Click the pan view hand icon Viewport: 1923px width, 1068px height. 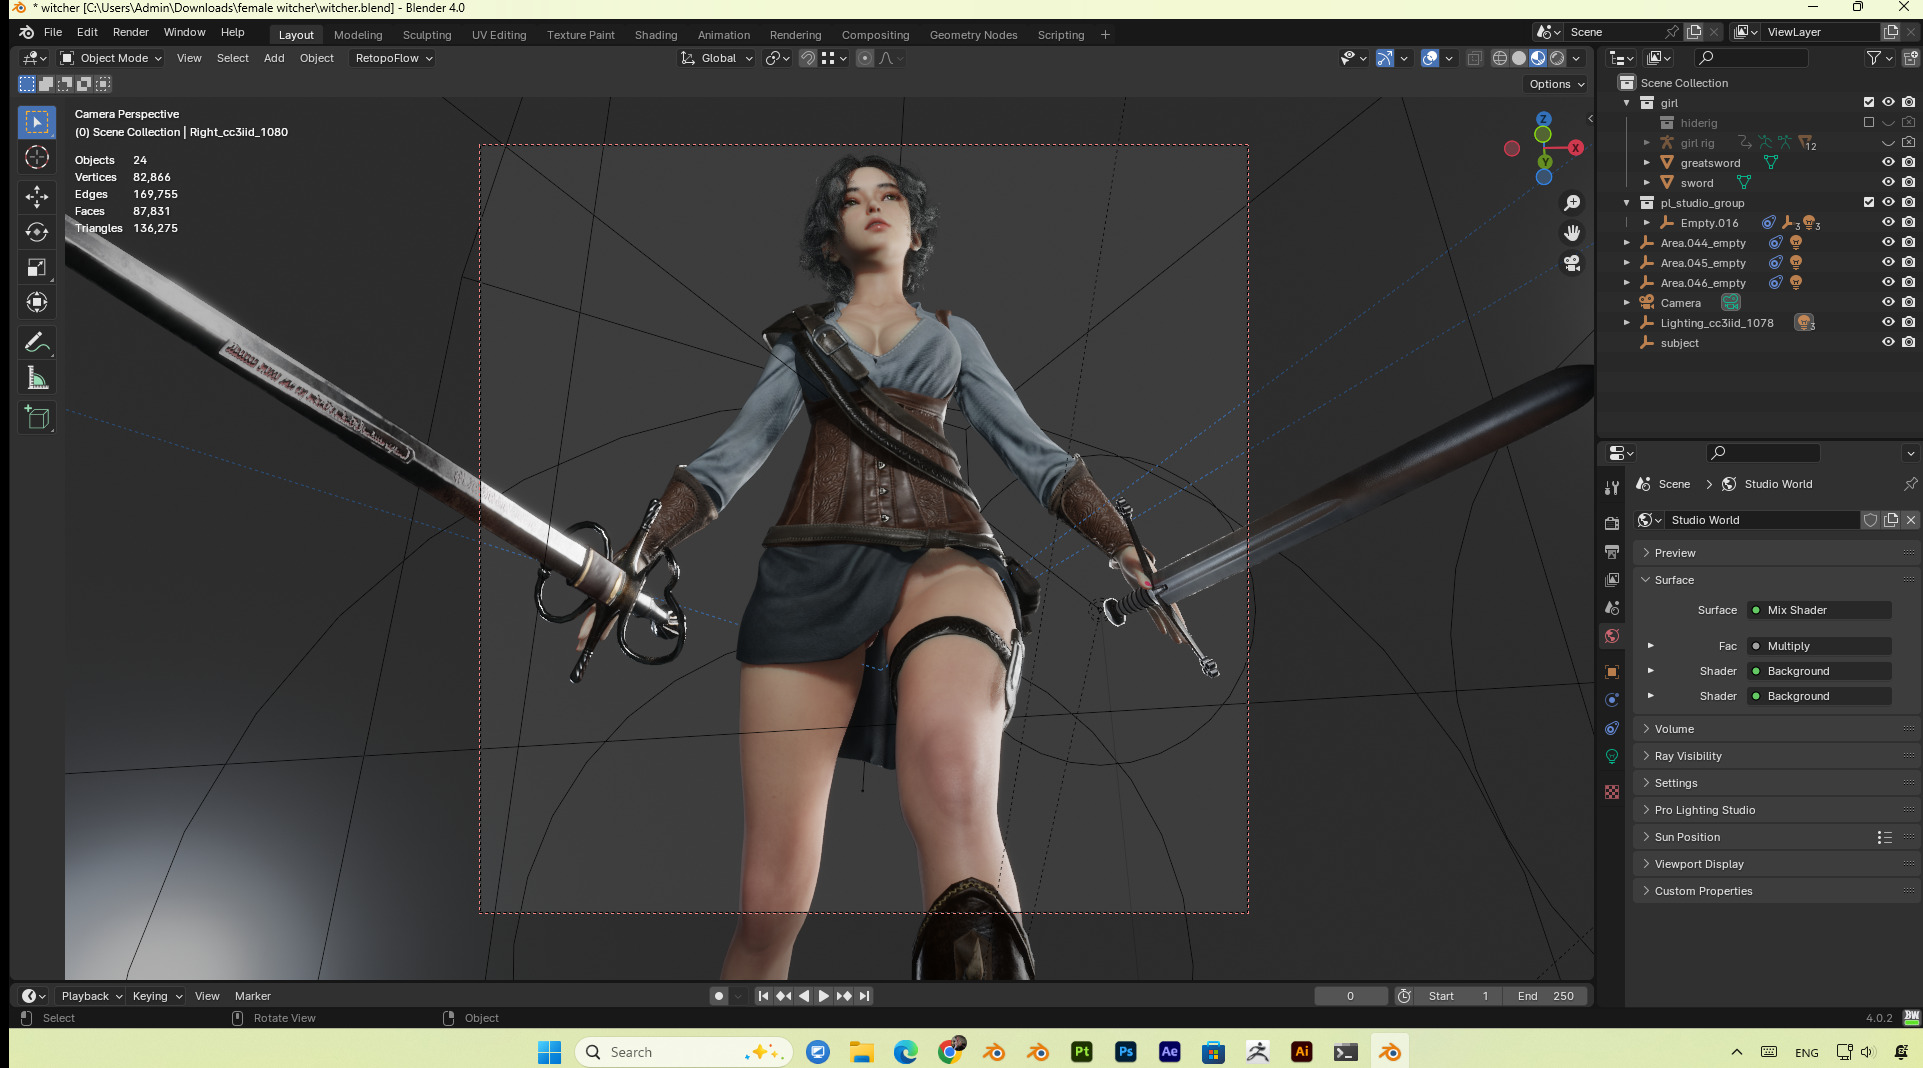(1572, 233)
